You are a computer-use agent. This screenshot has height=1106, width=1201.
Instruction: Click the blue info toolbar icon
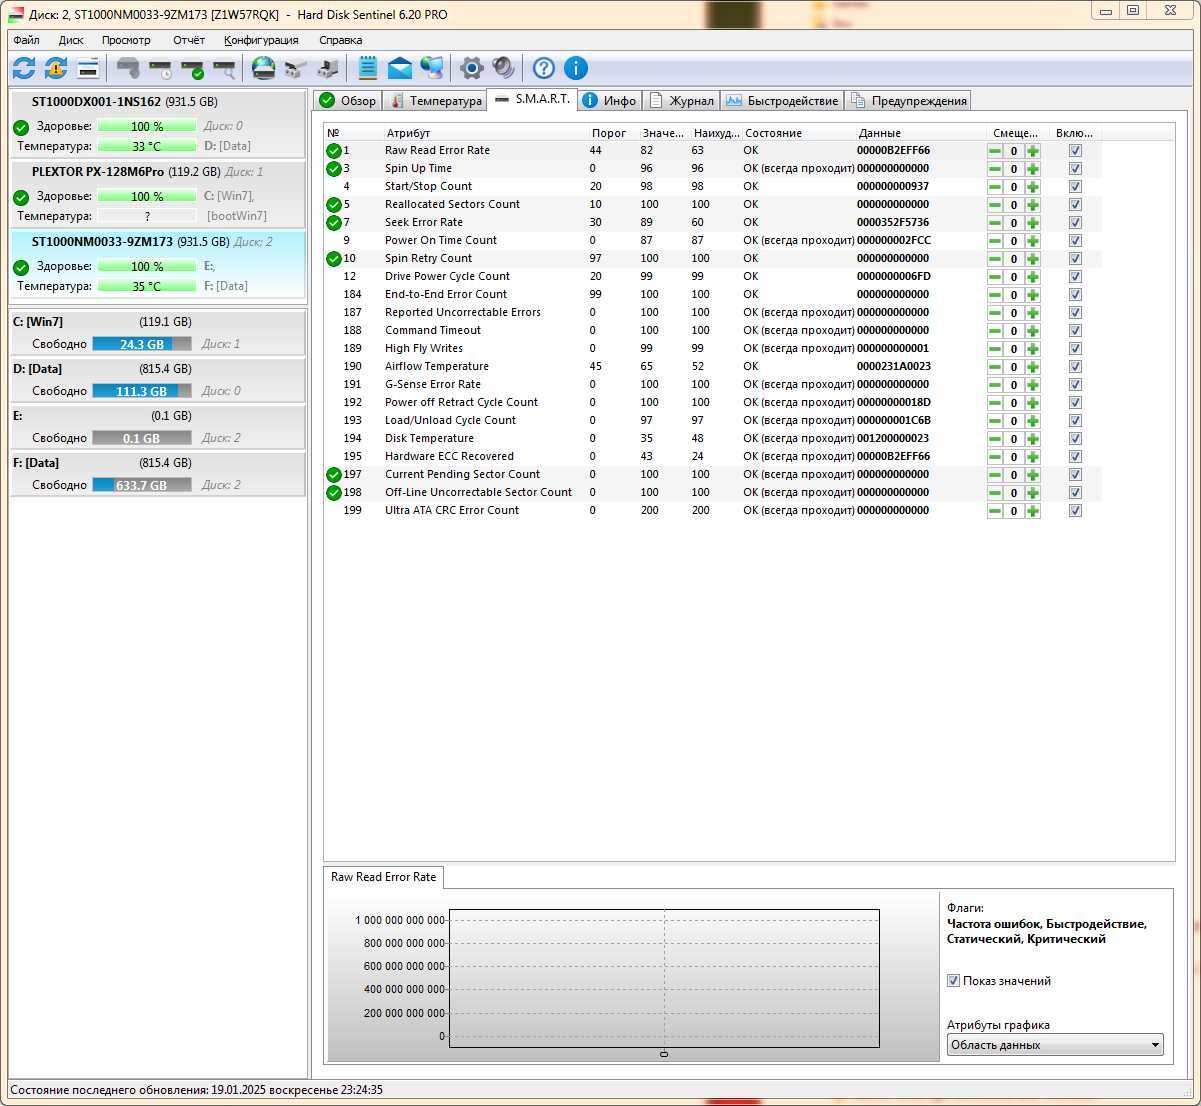[x=575, y=68]
